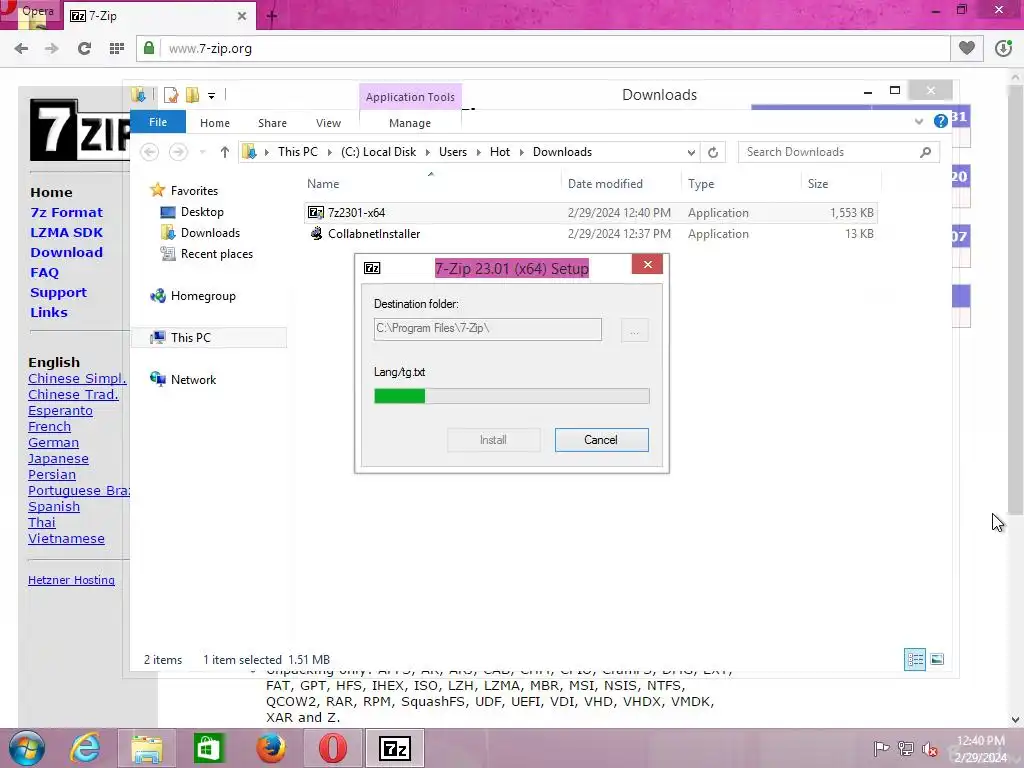Click the Properties quick access icon

pyautogui.click(x=171, y=95)
